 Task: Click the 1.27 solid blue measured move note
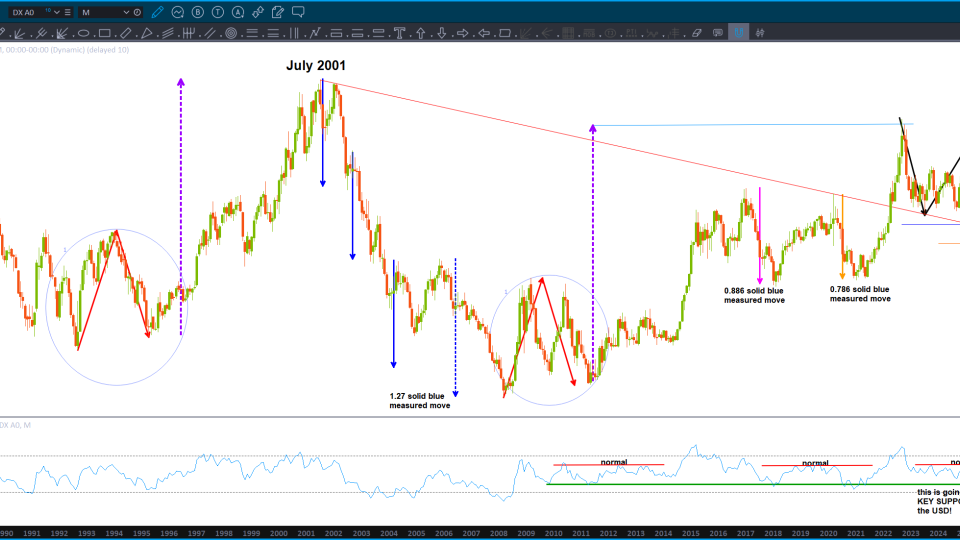click(x=419, y=401)
